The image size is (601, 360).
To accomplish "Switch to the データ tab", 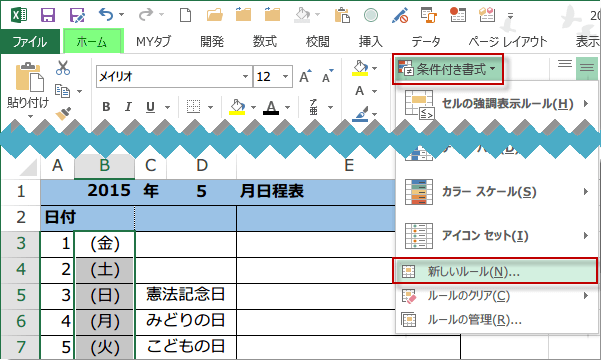I will [426, 41].
